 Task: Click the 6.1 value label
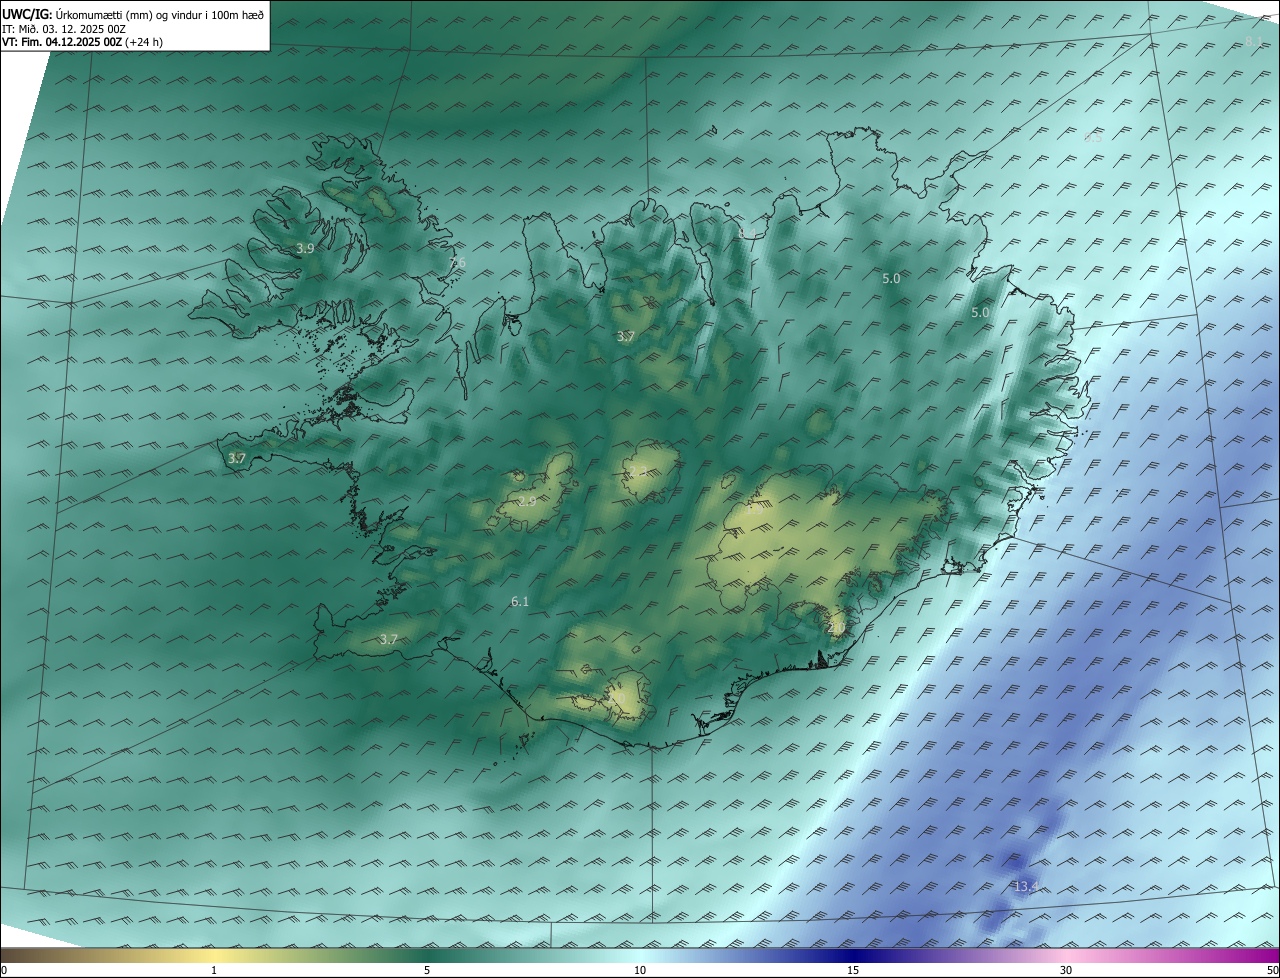pos(520,601)
